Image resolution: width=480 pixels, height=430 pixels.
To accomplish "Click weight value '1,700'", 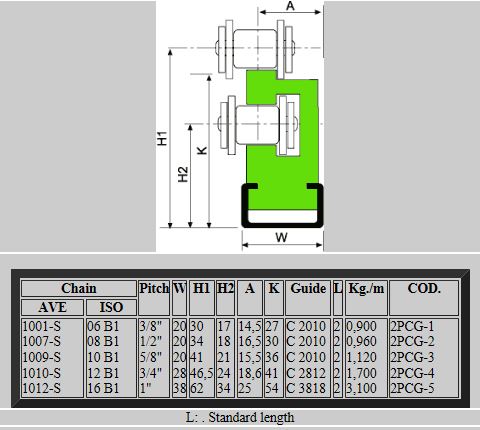I will pos(362,373).
